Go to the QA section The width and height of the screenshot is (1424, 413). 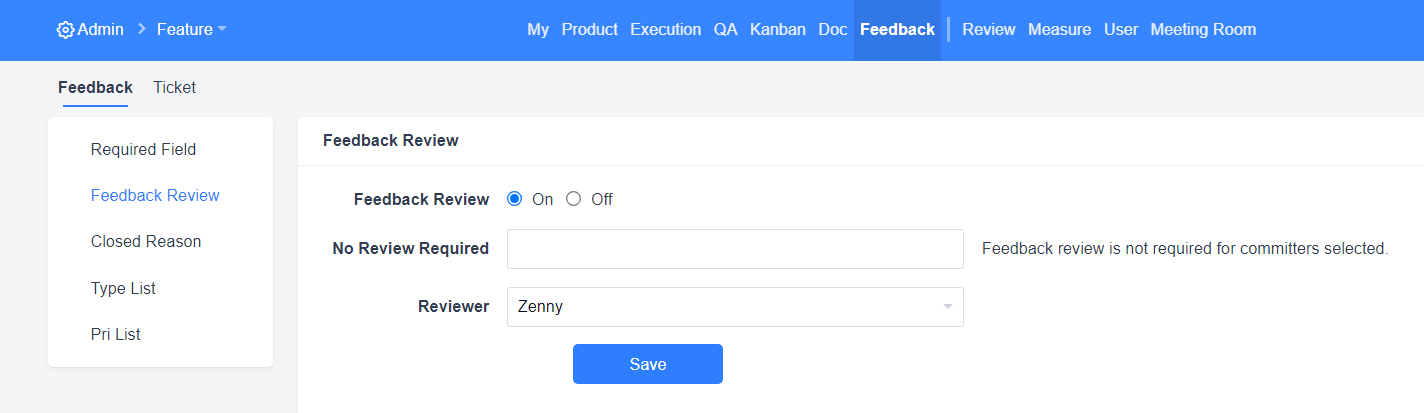[x=725, y=30]
